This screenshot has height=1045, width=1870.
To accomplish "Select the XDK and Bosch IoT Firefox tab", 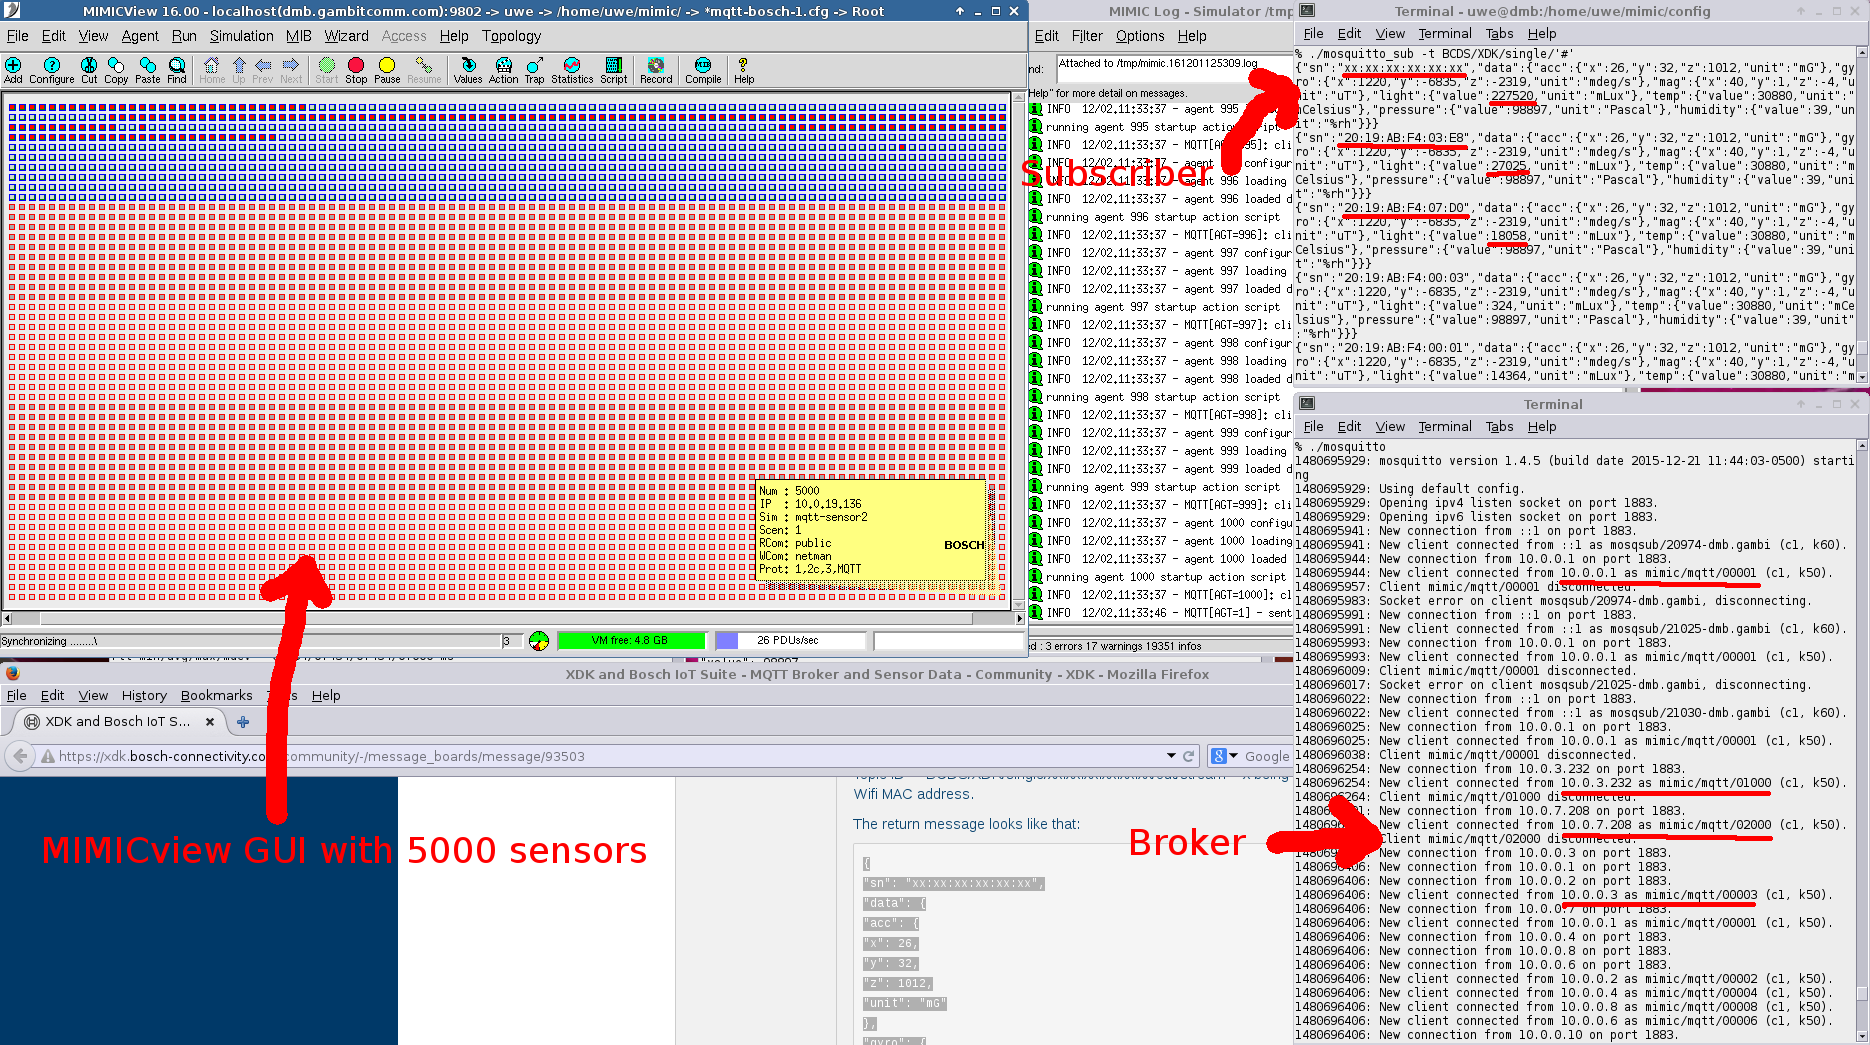I will 117,722.
